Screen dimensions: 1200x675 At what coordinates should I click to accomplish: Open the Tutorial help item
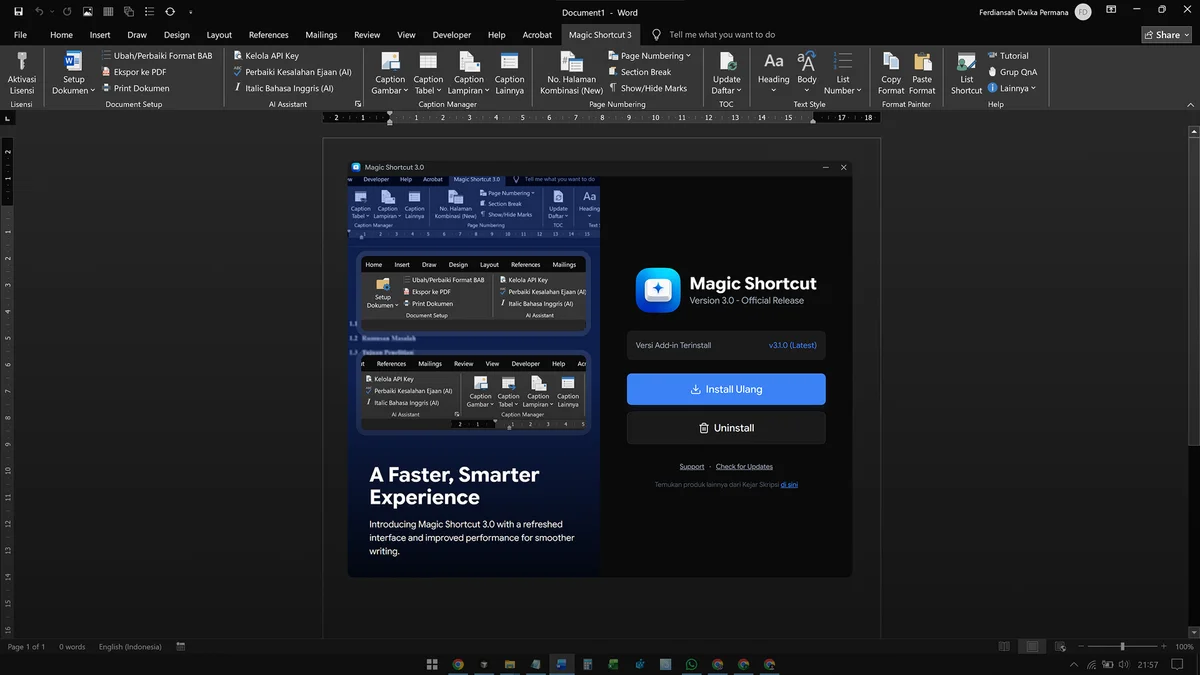pyautogui.click(x=1007, y=56)
